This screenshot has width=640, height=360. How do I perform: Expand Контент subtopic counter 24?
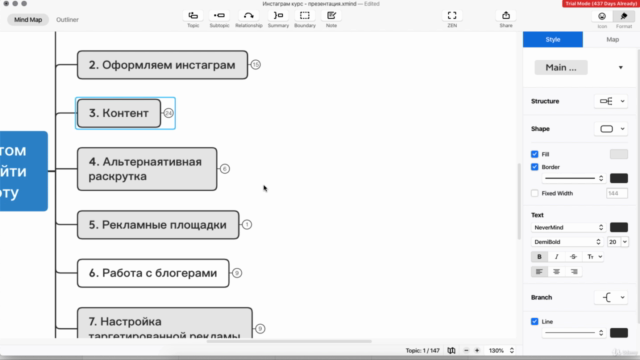coord(169,113)
